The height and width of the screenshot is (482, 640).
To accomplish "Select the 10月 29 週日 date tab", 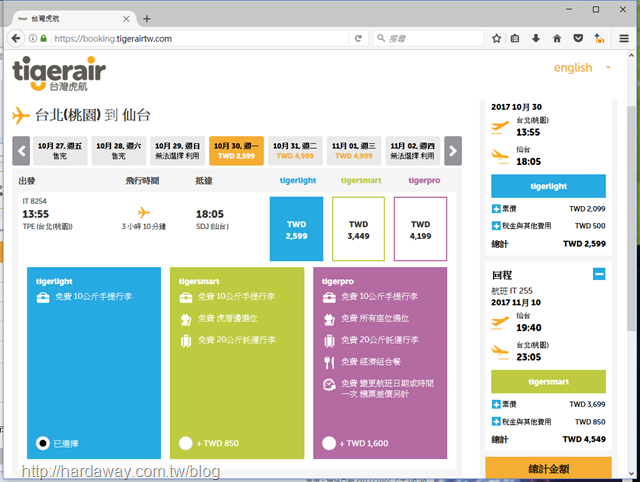I will [x=178, y=151].
